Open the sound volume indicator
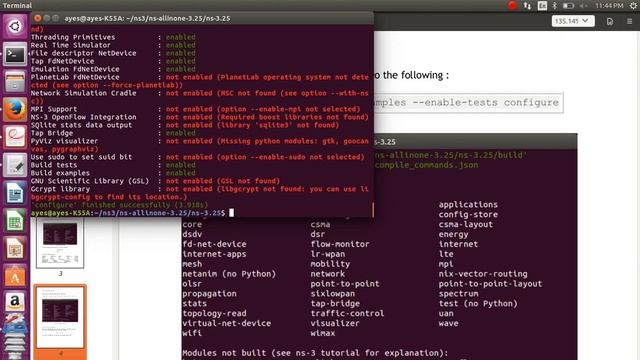The width and height of the screenshot is (640, 360). (x=583, y=5)
